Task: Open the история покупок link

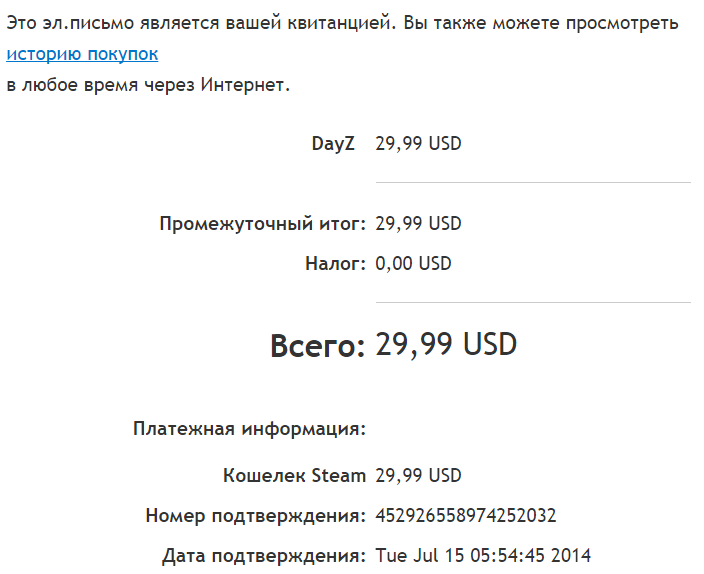Action: coord(82,54)
